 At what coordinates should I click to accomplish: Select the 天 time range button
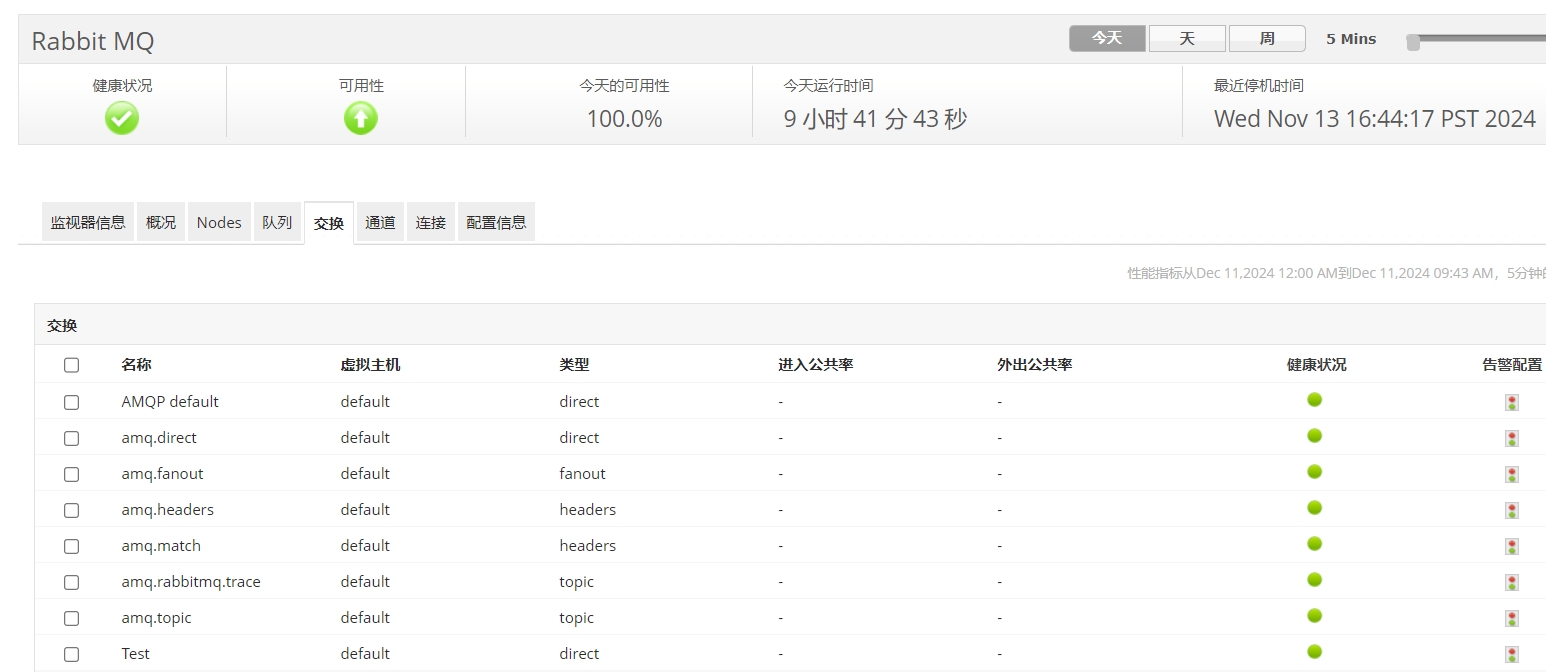pyautogui.click(x=1187, y=38)
